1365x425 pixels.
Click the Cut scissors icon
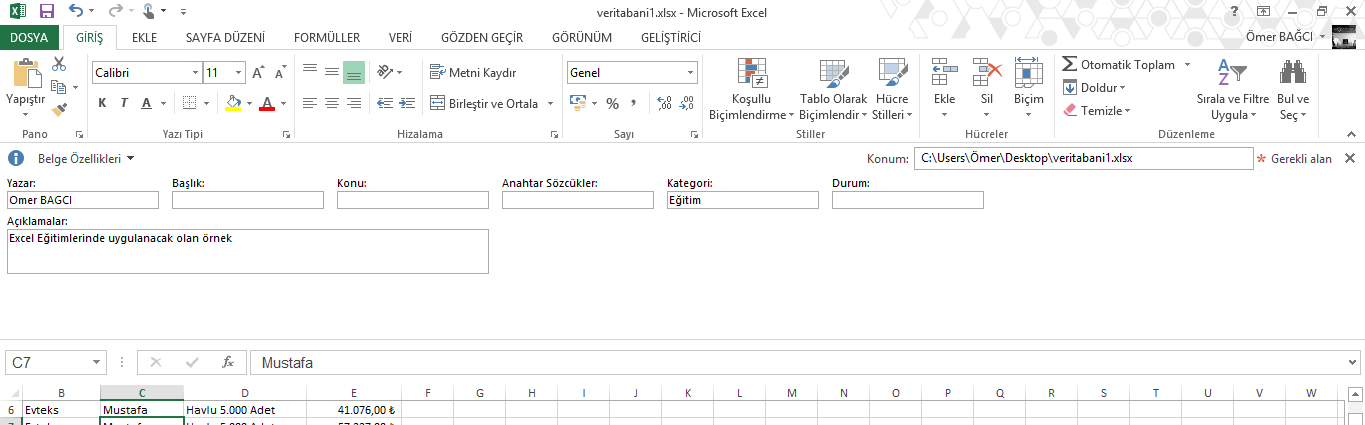click(59, 64)
